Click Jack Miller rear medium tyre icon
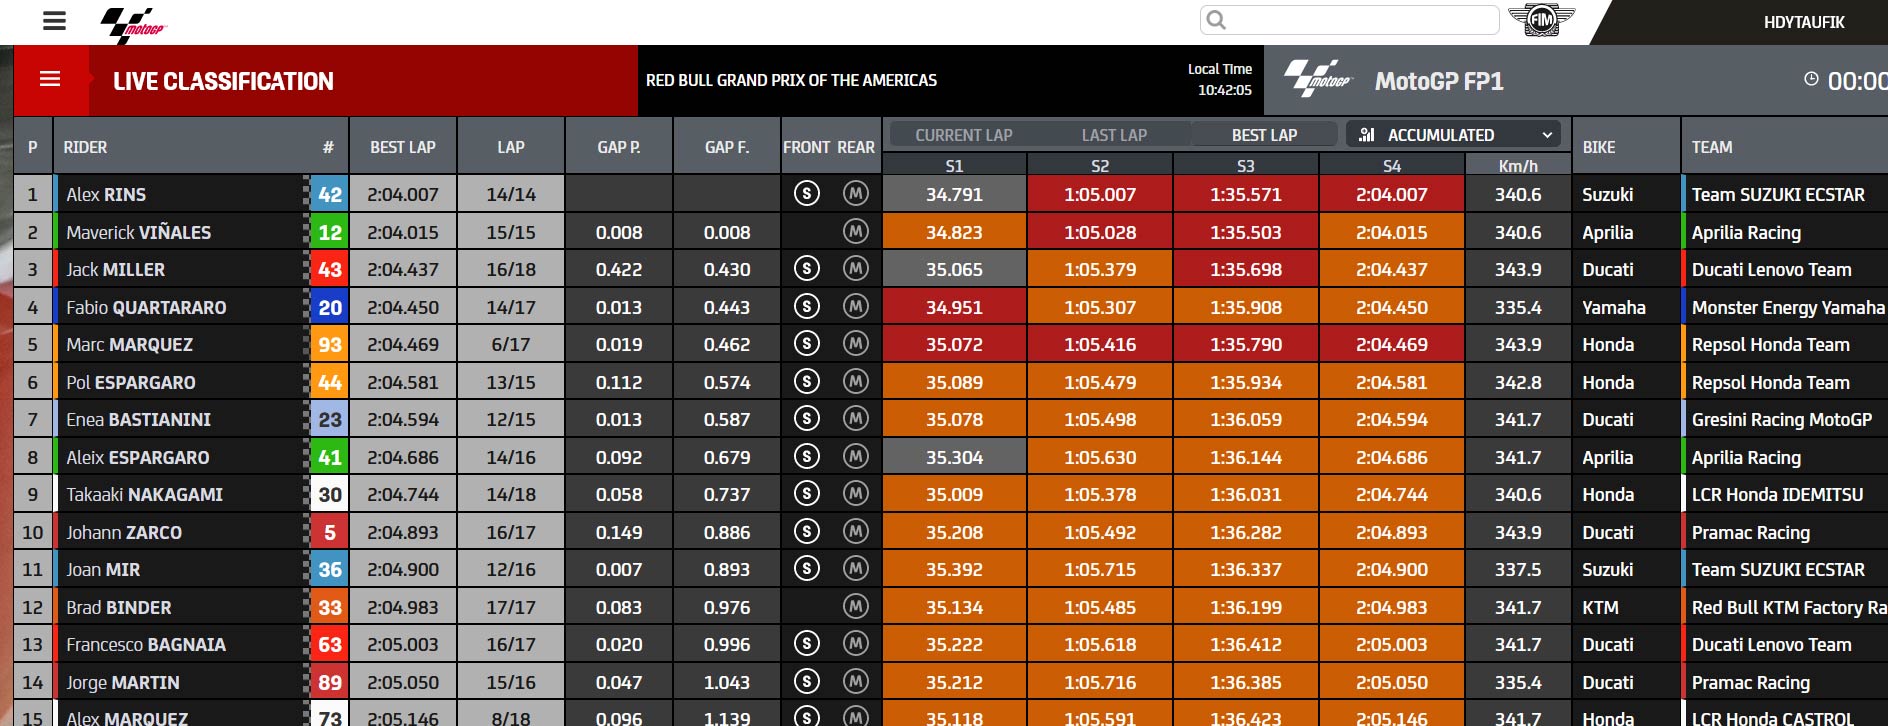The height and width of the screenshot is (726, 1888). [x=856, y=269]
